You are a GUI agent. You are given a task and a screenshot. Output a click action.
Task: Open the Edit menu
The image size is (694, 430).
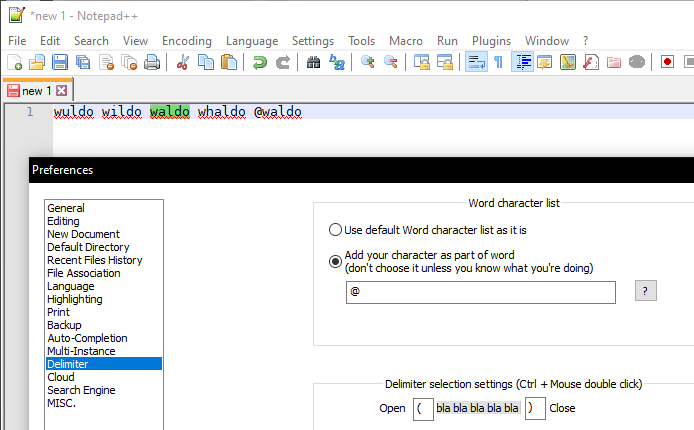50,41
